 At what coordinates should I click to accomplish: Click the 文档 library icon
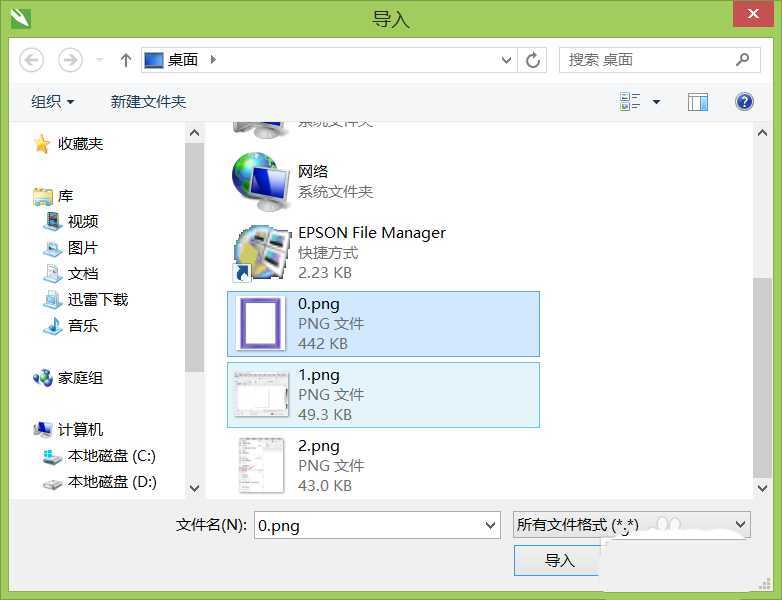pyautogui.click(x=52, y=273)
